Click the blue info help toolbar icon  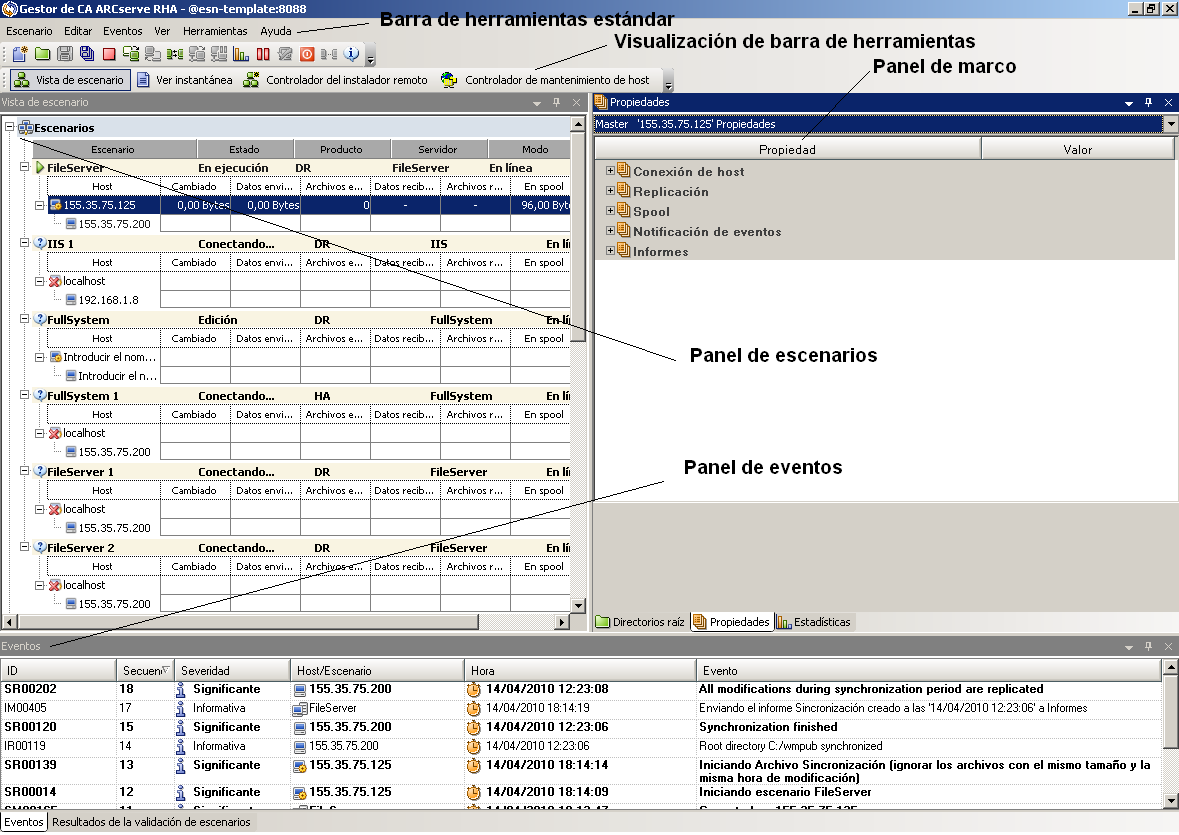(351, 54)
